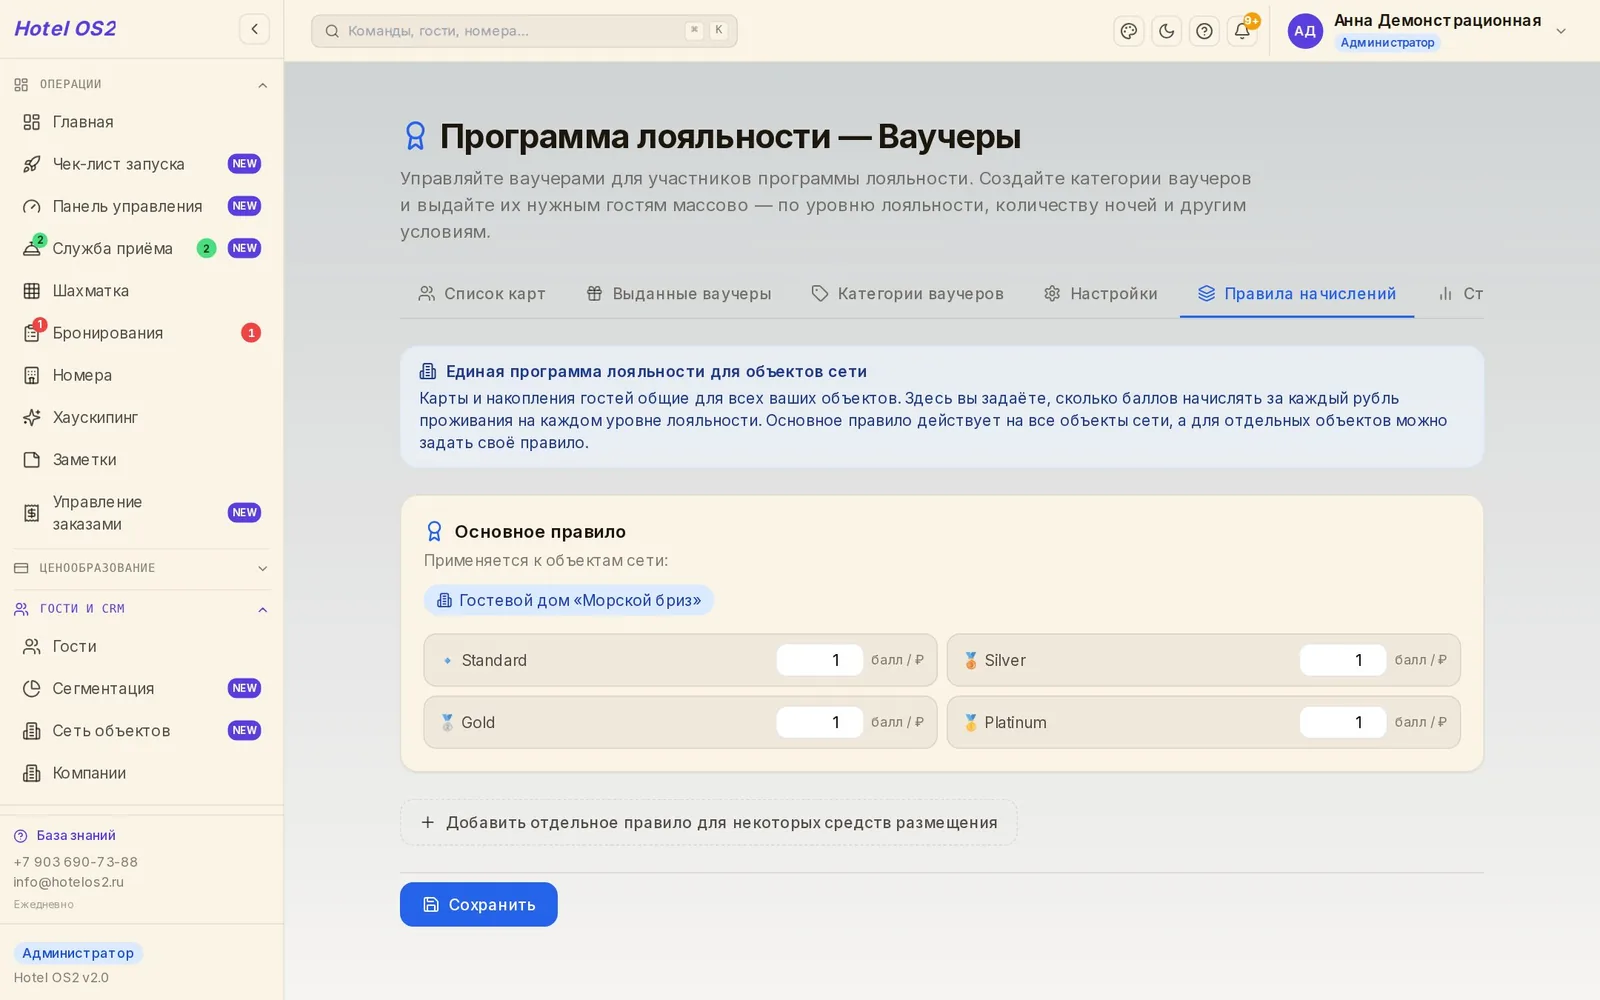The image size is (1600, 1000).
Task: Expand the ЦЕНООБРАЗОВАНИЕ section
Action: 141,568
